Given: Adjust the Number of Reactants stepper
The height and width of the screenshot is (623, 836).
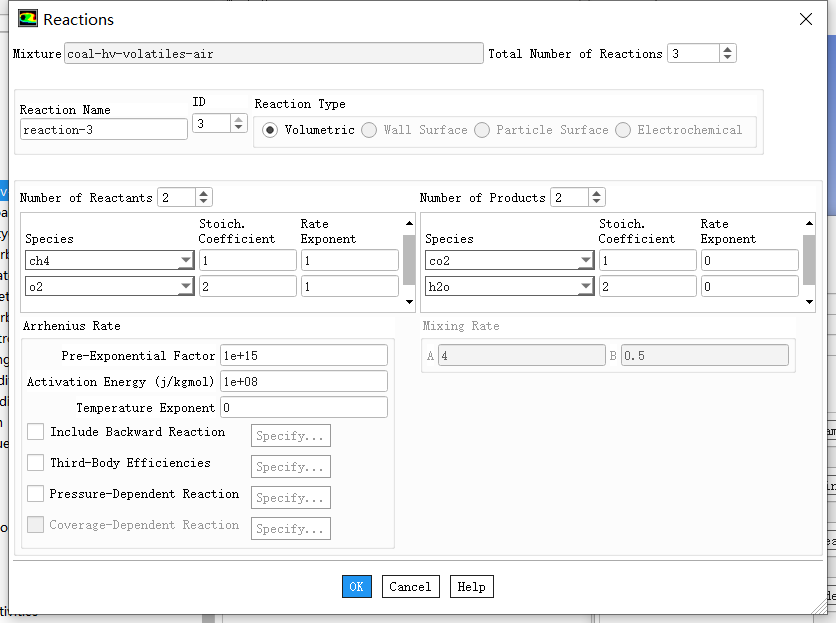Looking at the screenshot, I should [x=204, y=198].
